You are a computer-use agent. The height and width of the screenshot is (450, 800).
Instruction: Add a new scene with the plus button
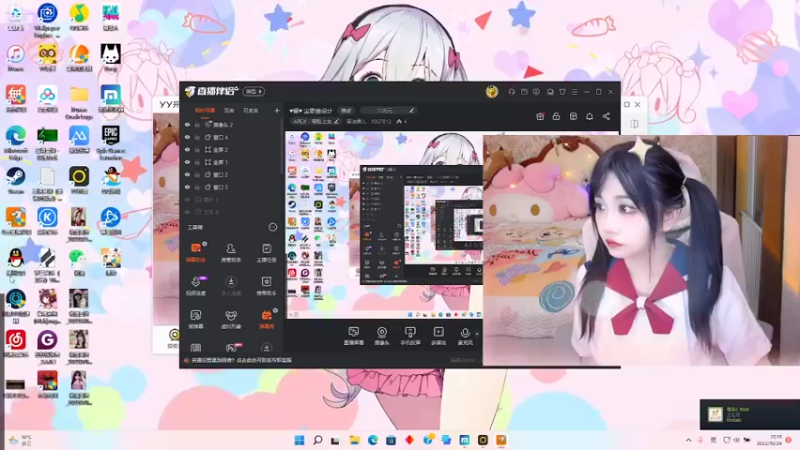point(277,110)
